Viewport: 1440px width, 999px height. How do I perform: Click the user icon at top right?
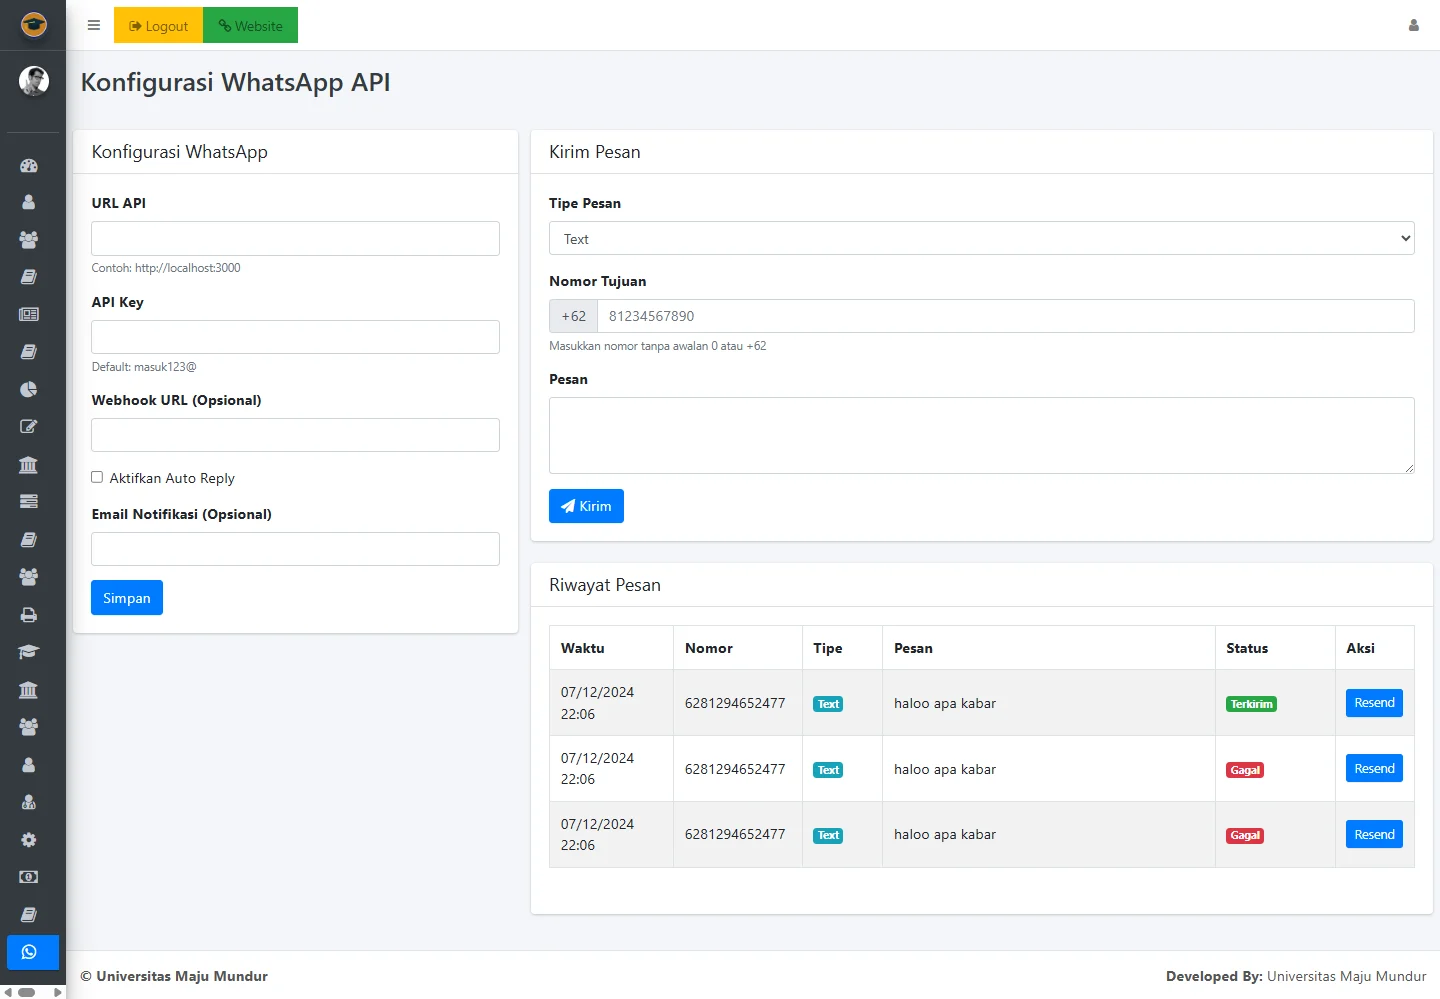click(1413, 26)
